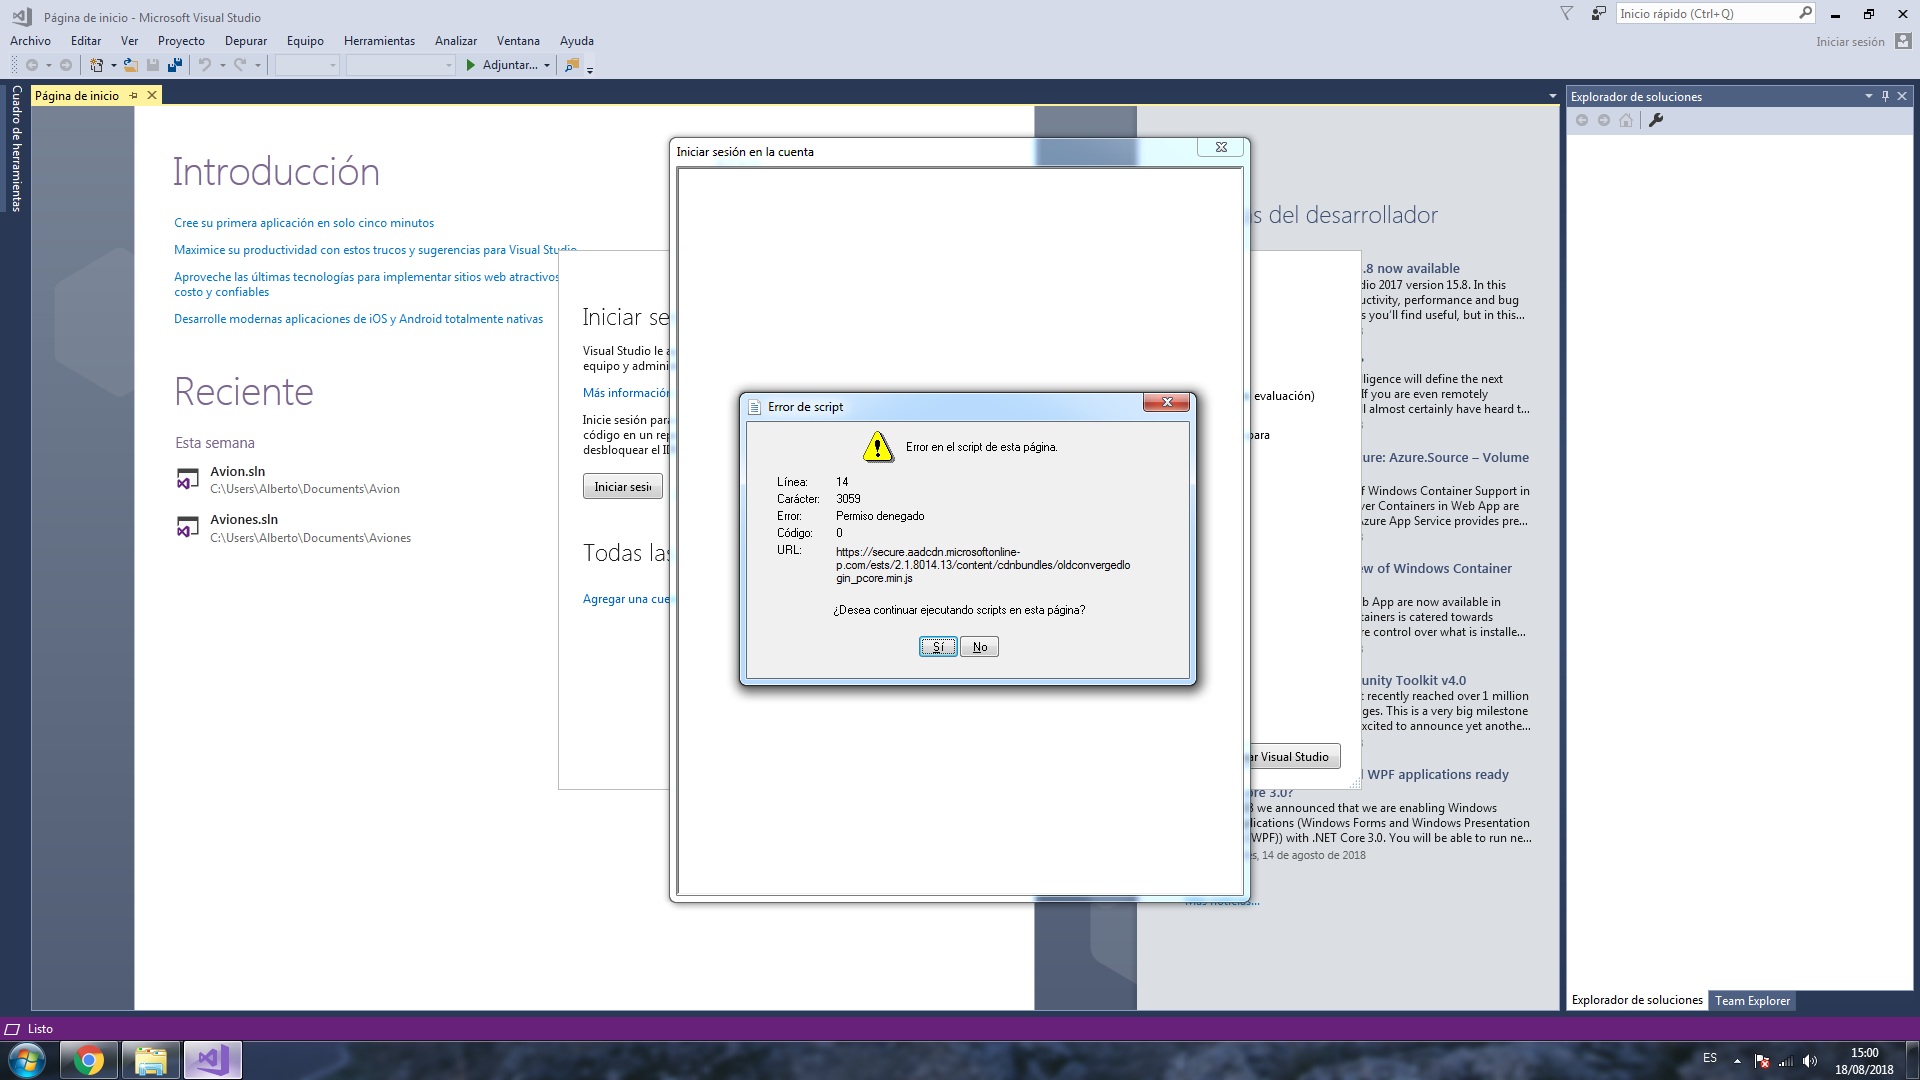1920x1080 pixels.
Task: Click the Find in Files toolbar icon
Action: [x=571, y=65]
